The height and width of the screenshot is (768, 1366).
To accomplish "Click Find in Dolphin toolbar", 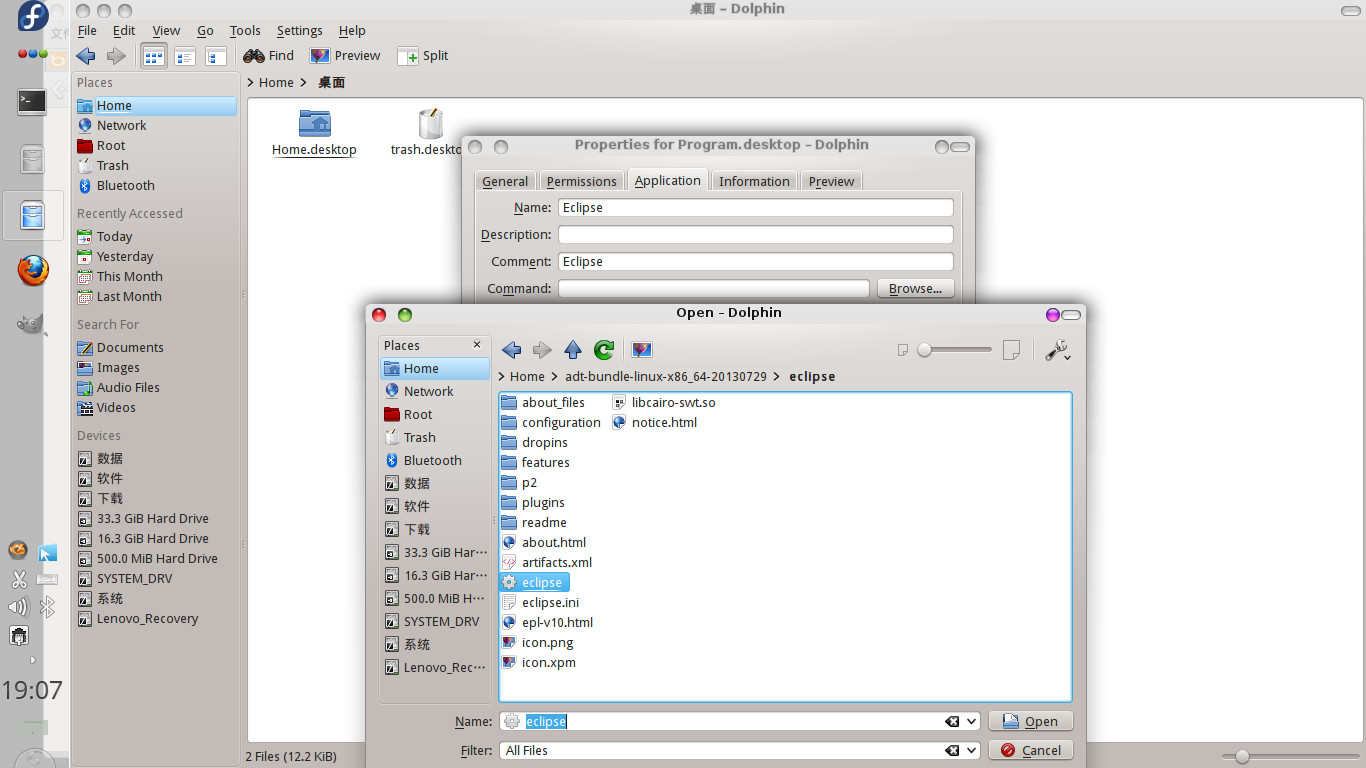I will click(x=268, y=56).
